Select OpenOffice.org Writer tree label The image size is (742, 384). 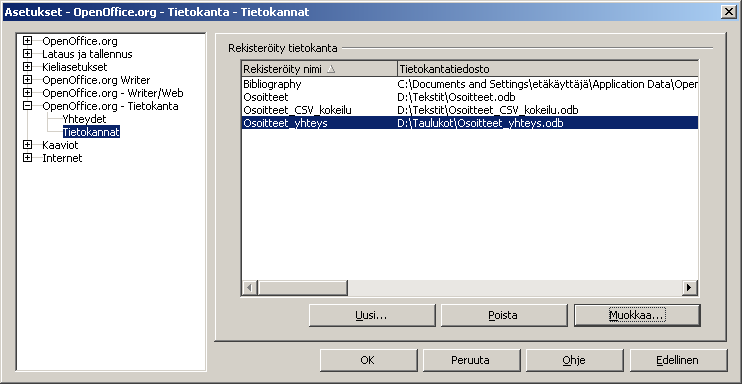(96, 80)
